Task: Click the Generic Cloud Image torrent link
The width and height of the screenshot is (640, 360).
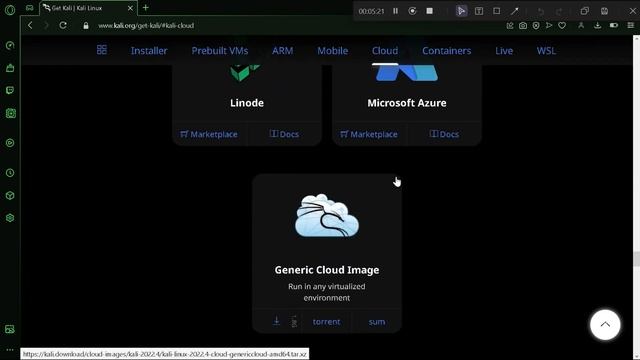Action: point(327,322)
